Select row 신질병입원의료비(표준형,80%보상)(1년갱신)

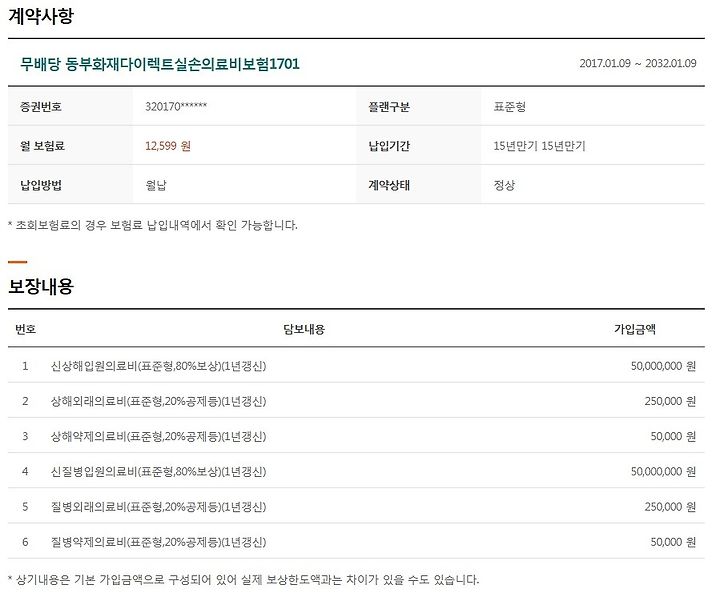356,471
